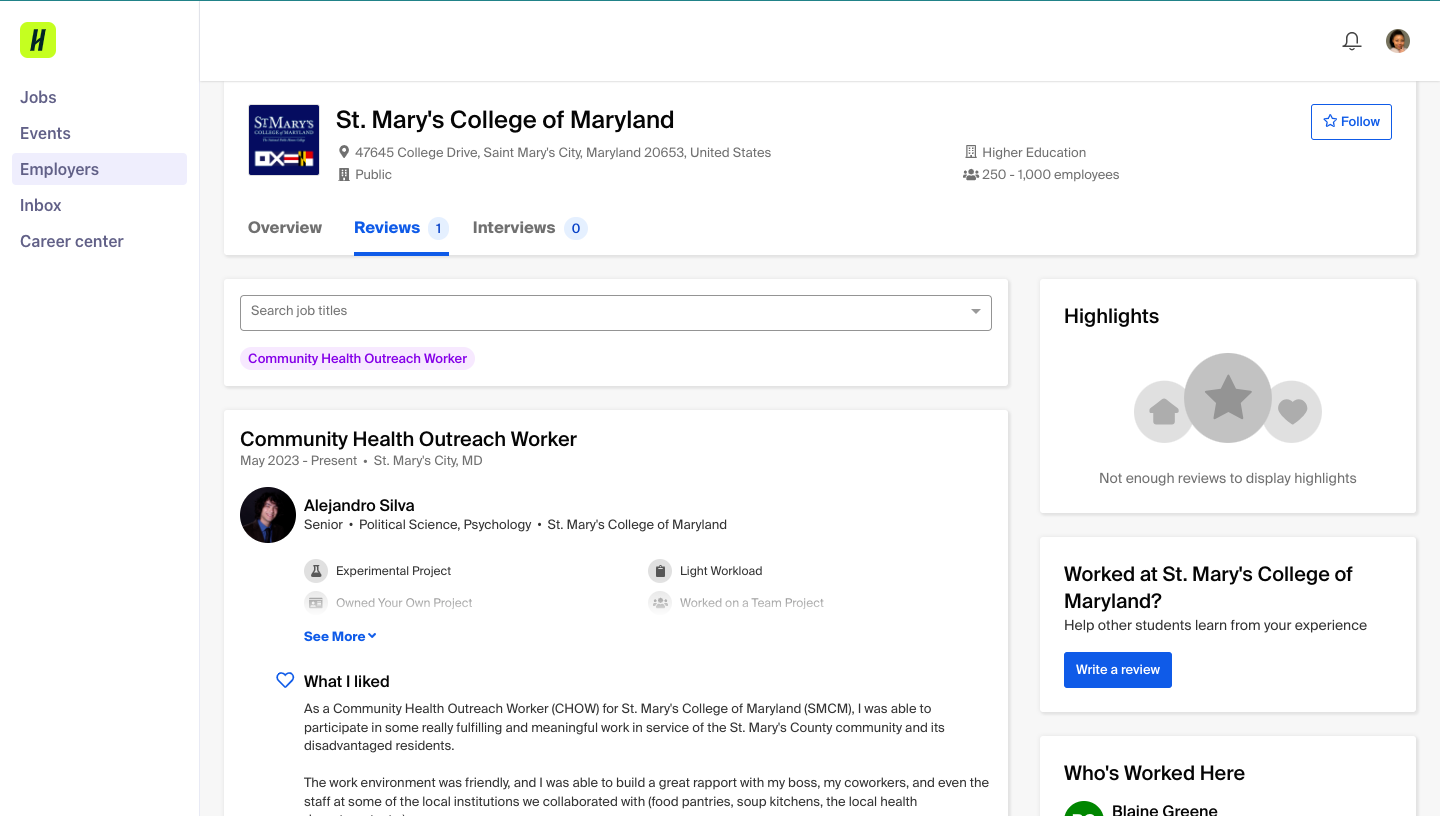The image size is (1440, 816).
Task: Open Jobs in the sidebar
Action: tap(38, 97)
